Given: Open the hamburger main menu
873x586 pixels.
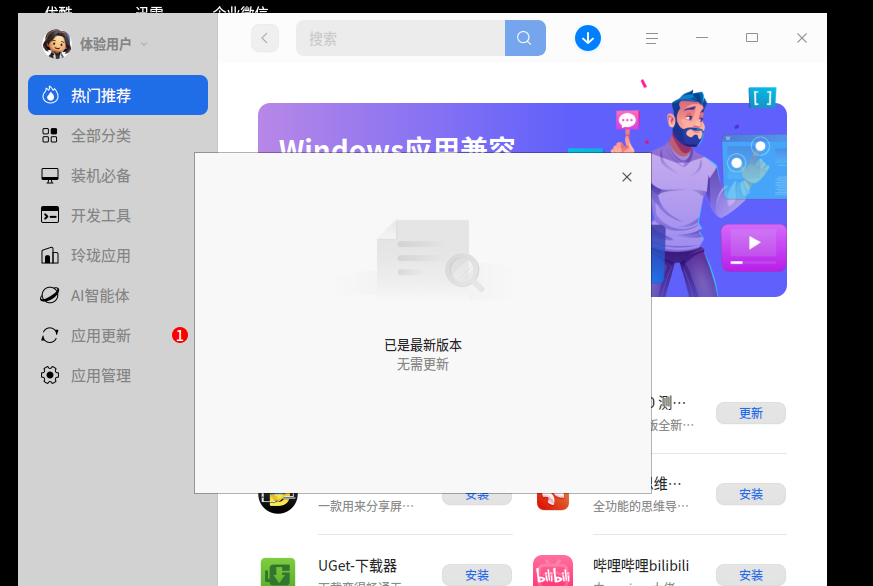Looking at the screenshot, I should click(652, 38).
